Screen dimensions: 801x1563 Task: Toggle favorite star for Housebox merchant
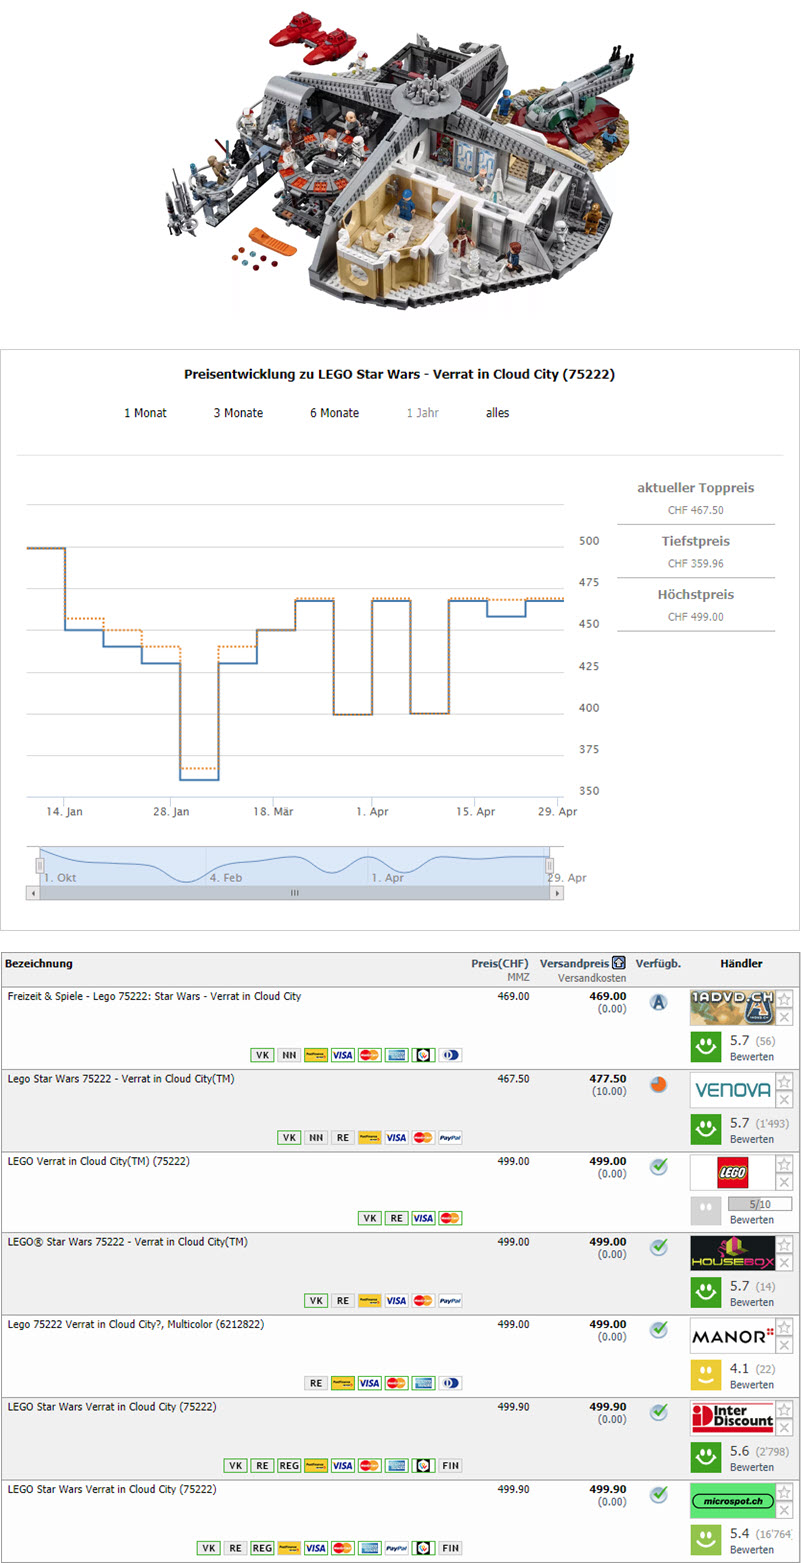click(x=785, y=1246)
